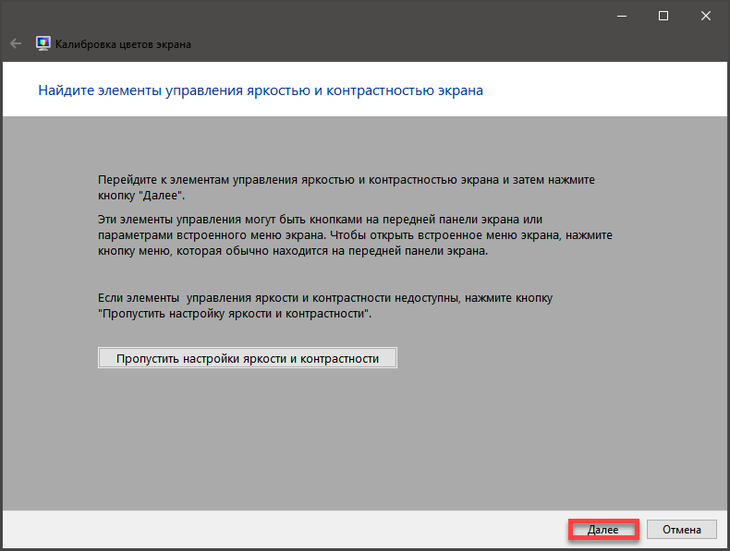Click heading Найдите элементы управления яркостью

pos(261,90)
